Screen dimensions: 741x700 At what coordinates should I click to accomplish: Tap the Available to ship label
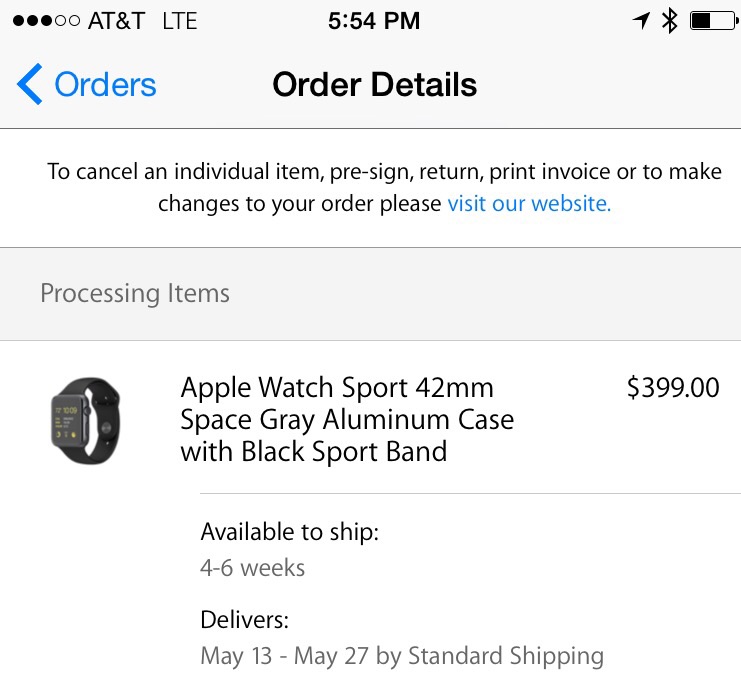click(290, 532)
